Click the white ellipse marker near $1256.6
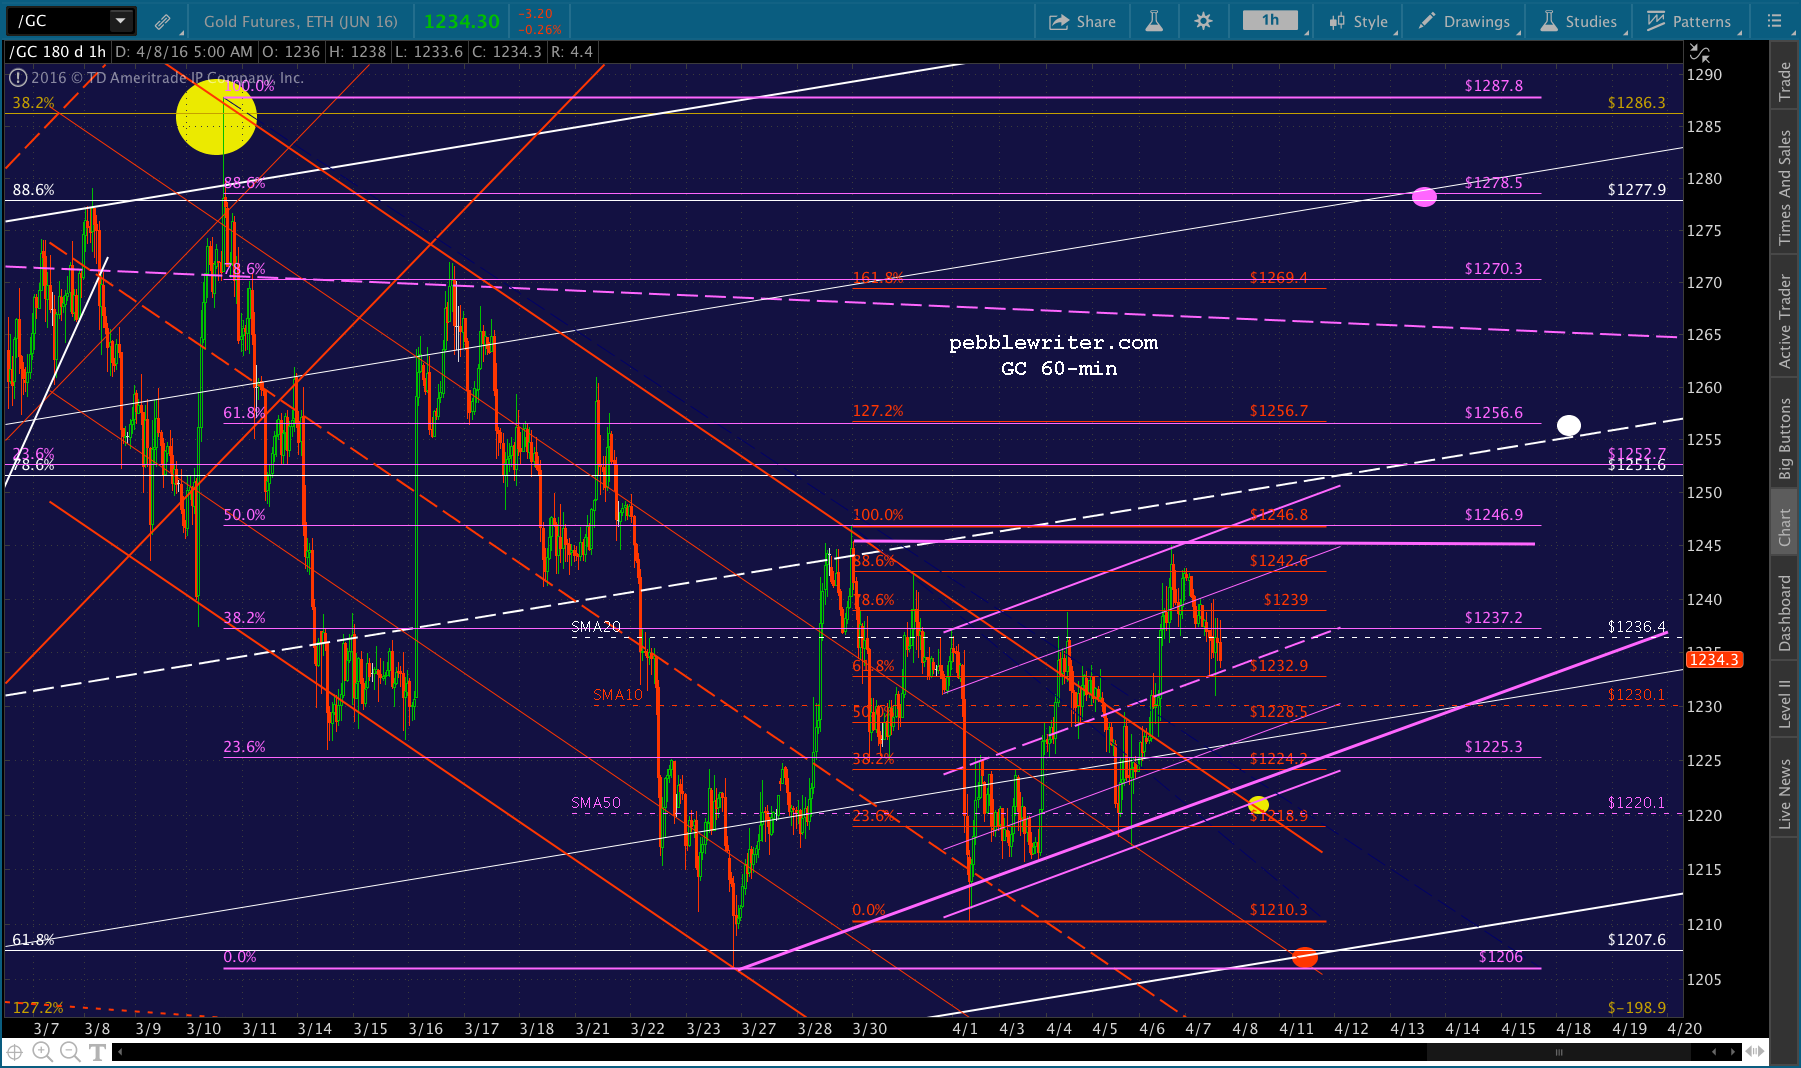The height and width of the screenshot is (1068, 1801). click(x=1569, y=426)
